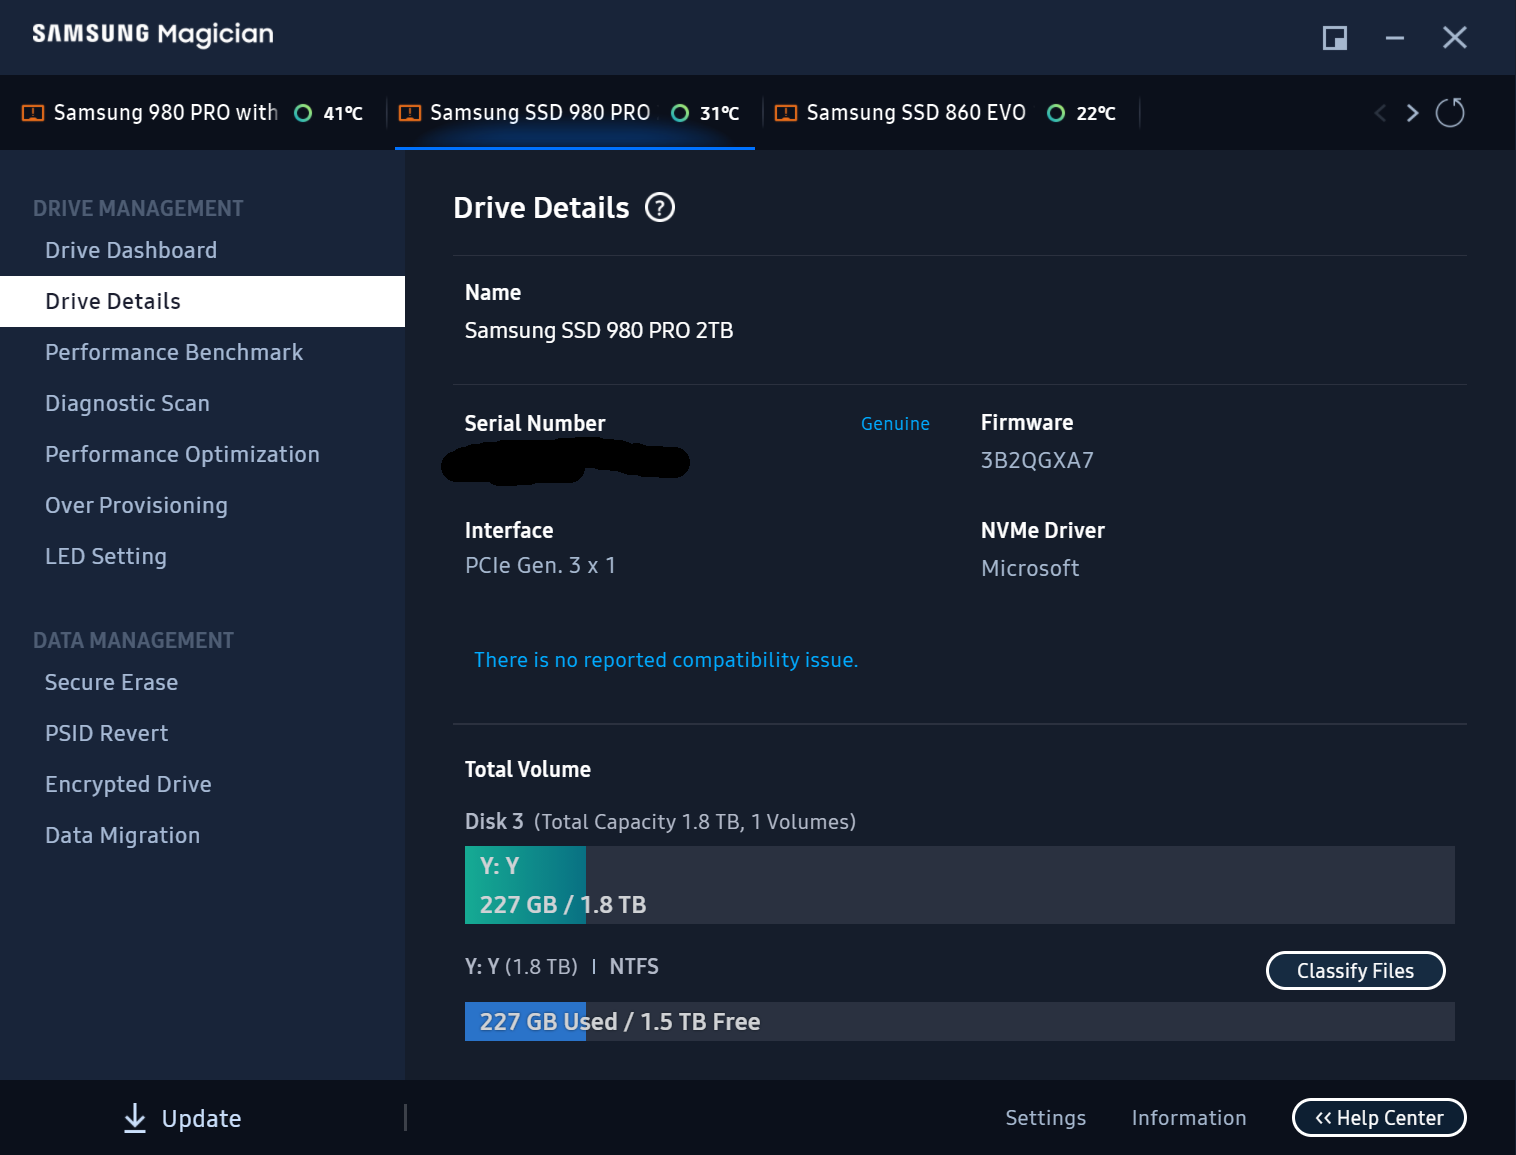The width and height of the screenshot is (1516, 1155).
Task: Show previous drives with left arrow
Action: (1380, 113)
